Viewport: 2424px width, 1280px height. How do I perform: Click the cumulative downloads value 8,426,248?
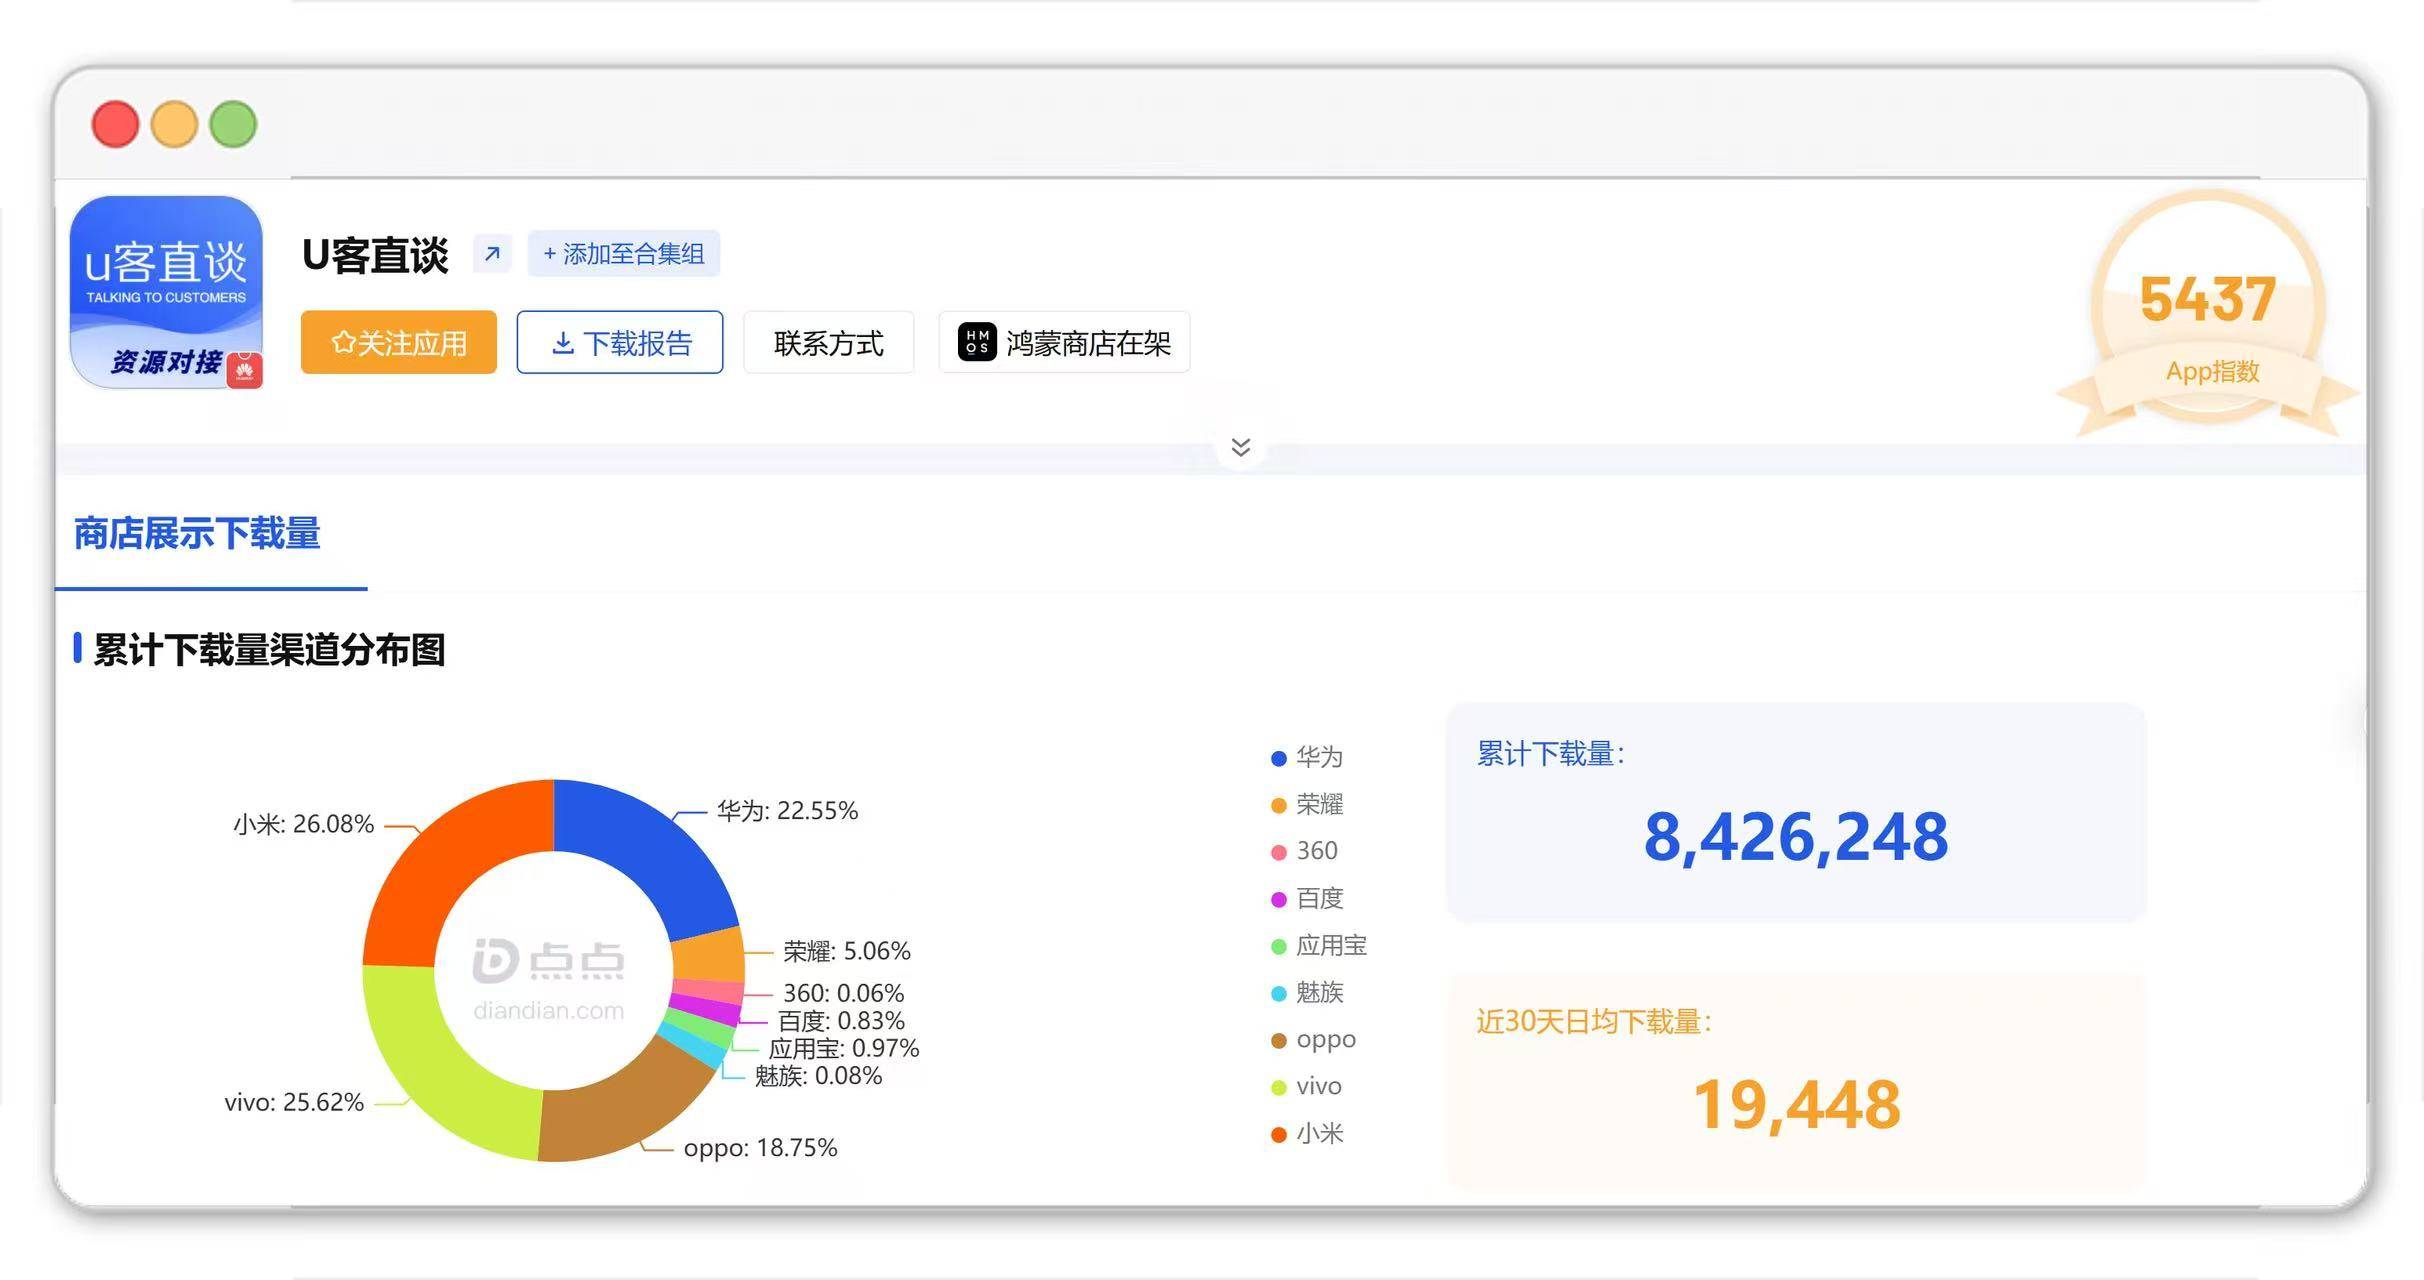click(x=1796, y=837)
